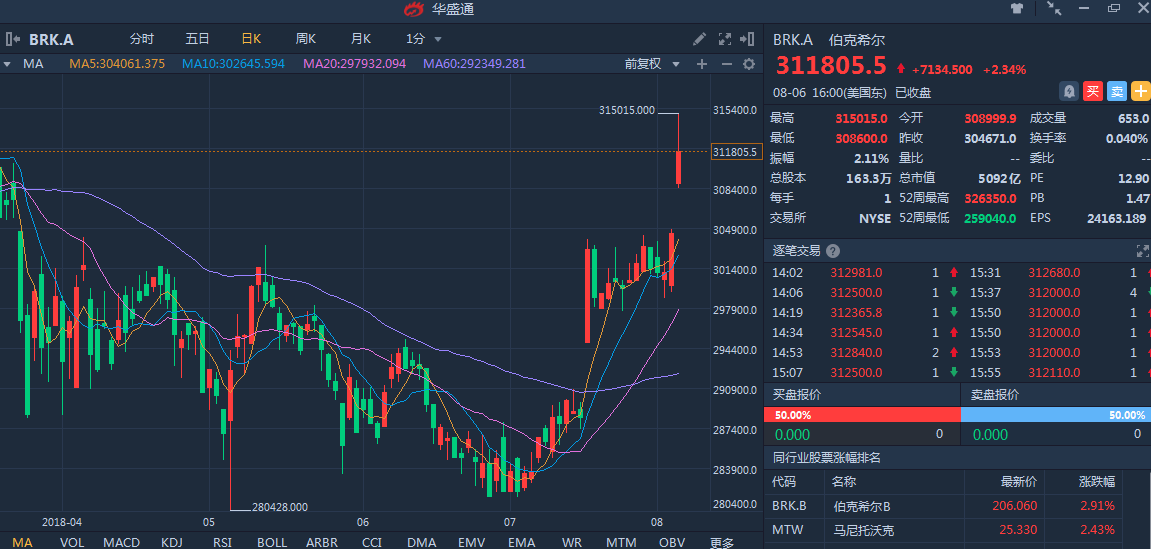Click the red 买 buy button
1151x549 pixels.
tap(1093, 91)
